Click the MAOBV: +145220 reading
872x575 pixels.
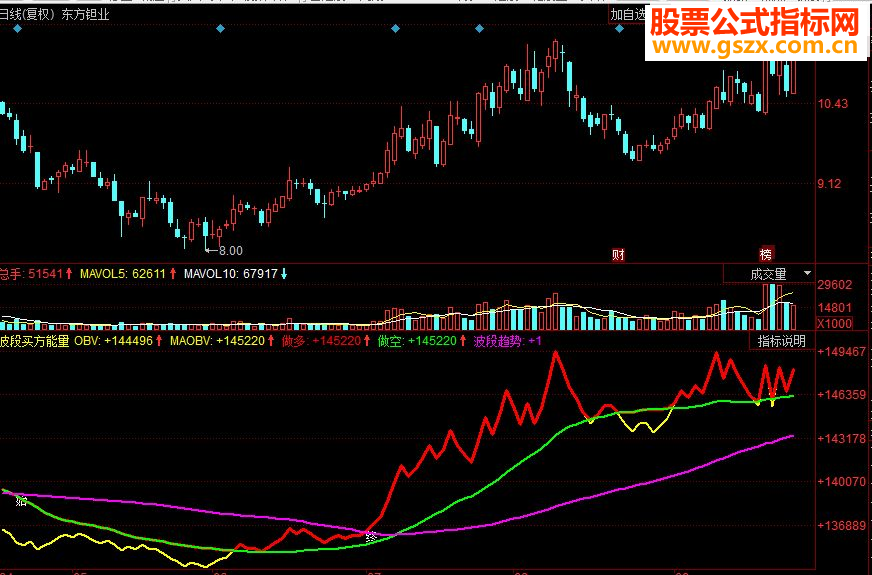[217, 341]
